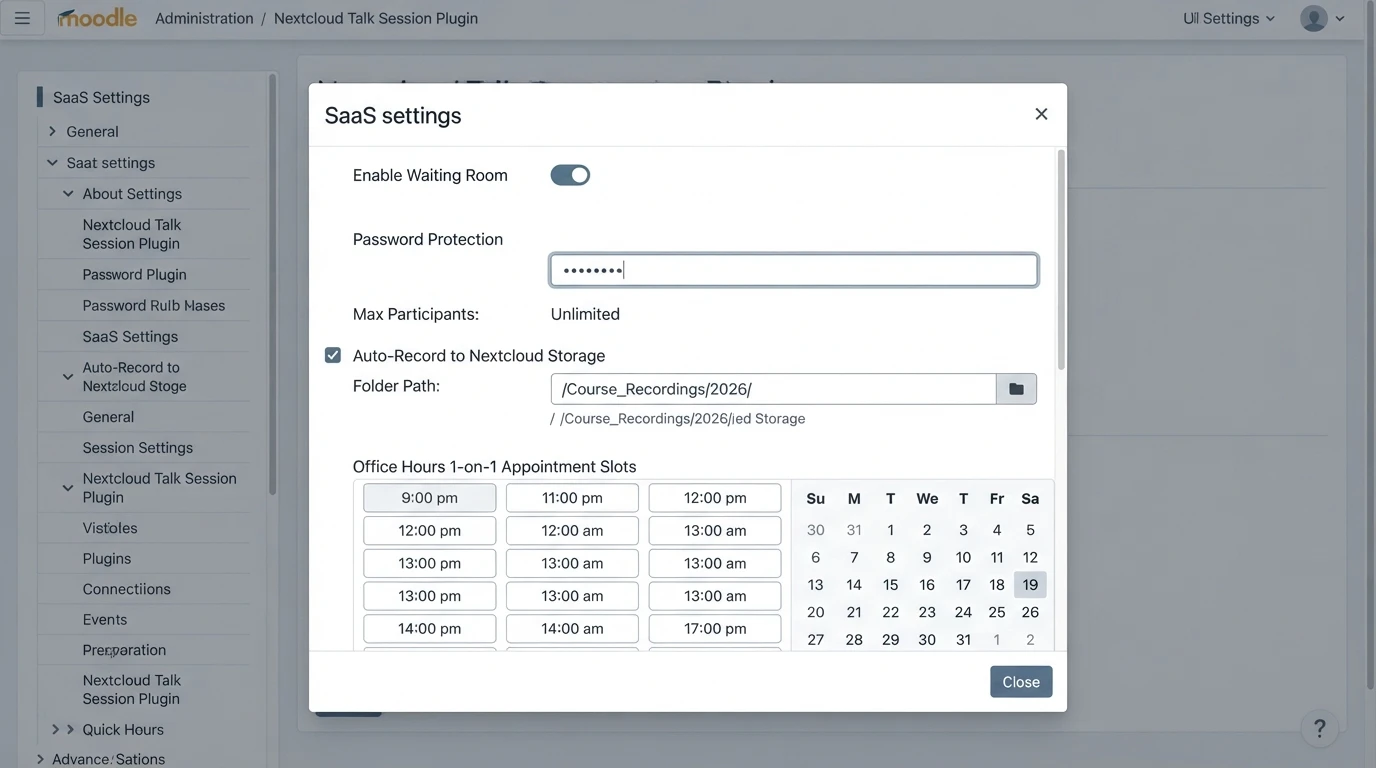The image size is (1376, 768).
Task: Uncheck Auto-Record to Nextcloud Storage checkbox
Action: pos(333,355)
